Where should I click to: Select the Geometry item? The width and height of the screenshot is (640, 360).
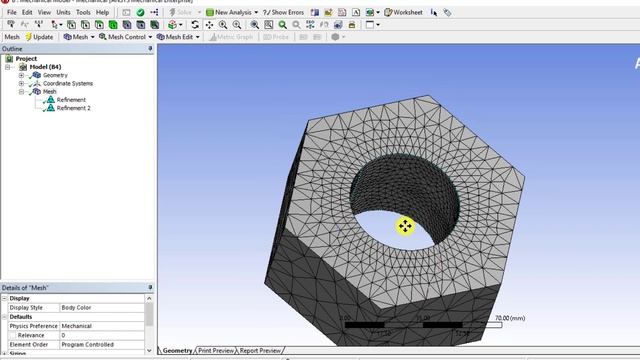coord(55,75)
